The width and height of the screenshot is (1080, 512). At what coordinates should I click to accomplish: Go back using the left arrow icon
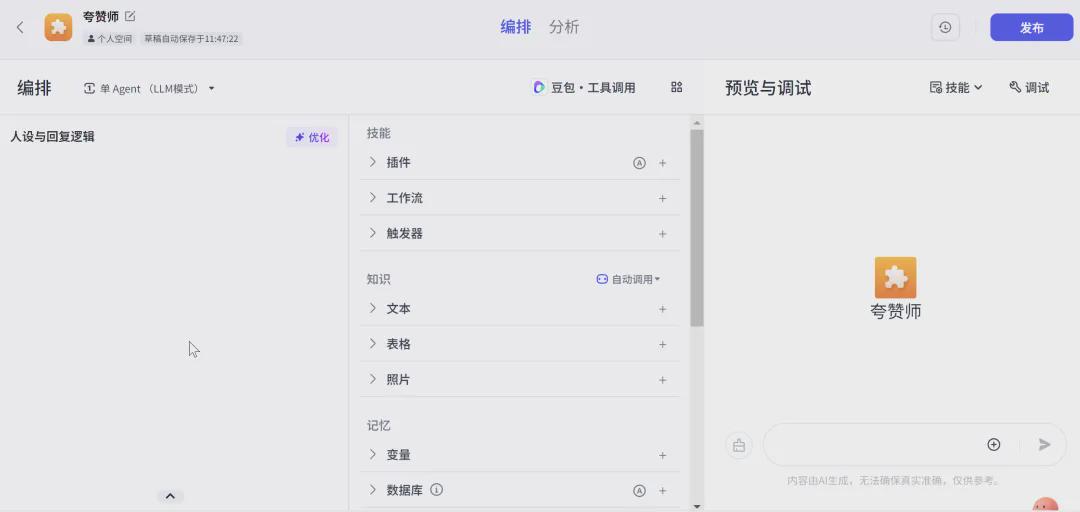(x=20, y=28)
